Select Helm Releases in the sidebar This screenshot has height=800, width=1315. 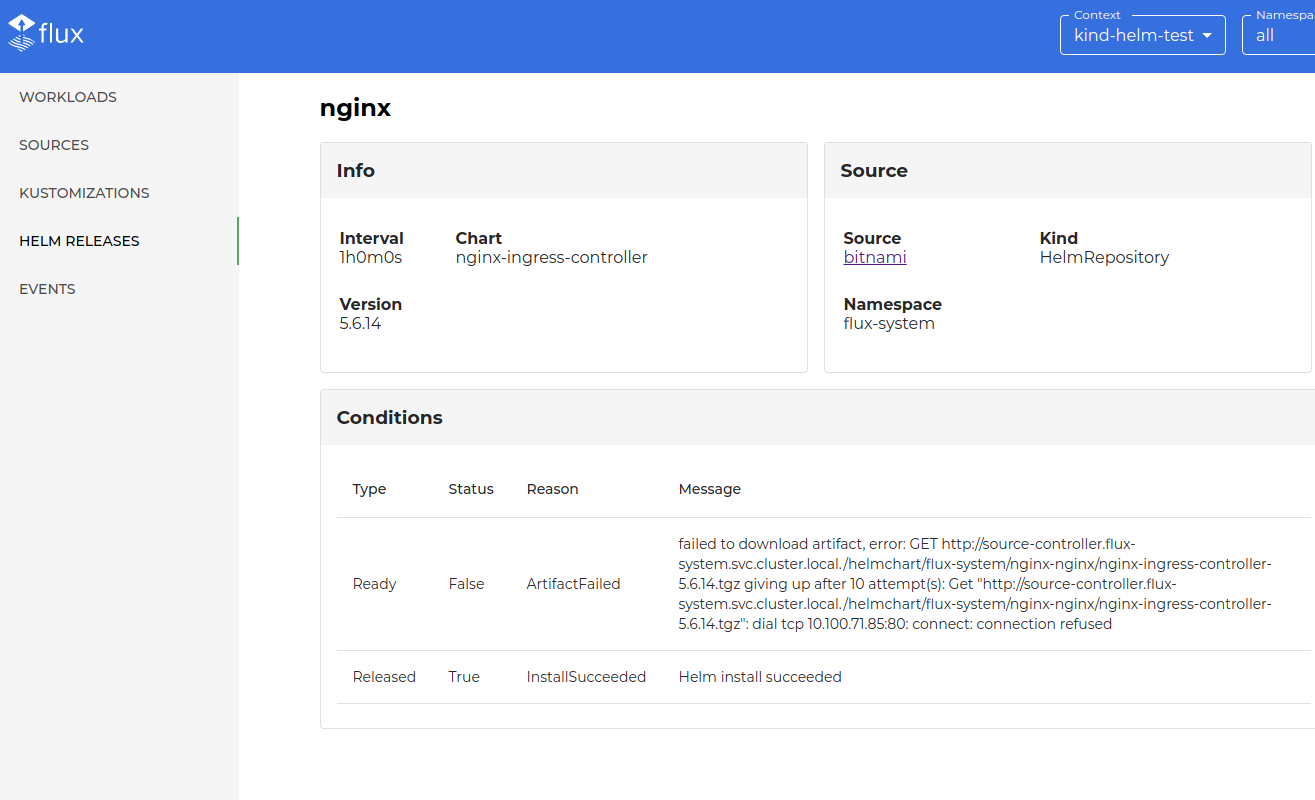79,241
